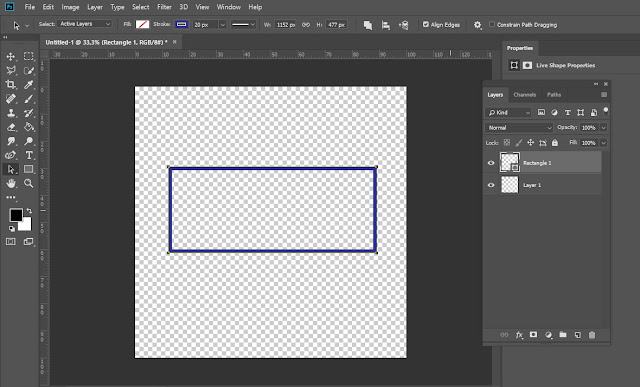Open the File menu
The image size is (640, 387).
pyautogui.click(x=29, y=7)
